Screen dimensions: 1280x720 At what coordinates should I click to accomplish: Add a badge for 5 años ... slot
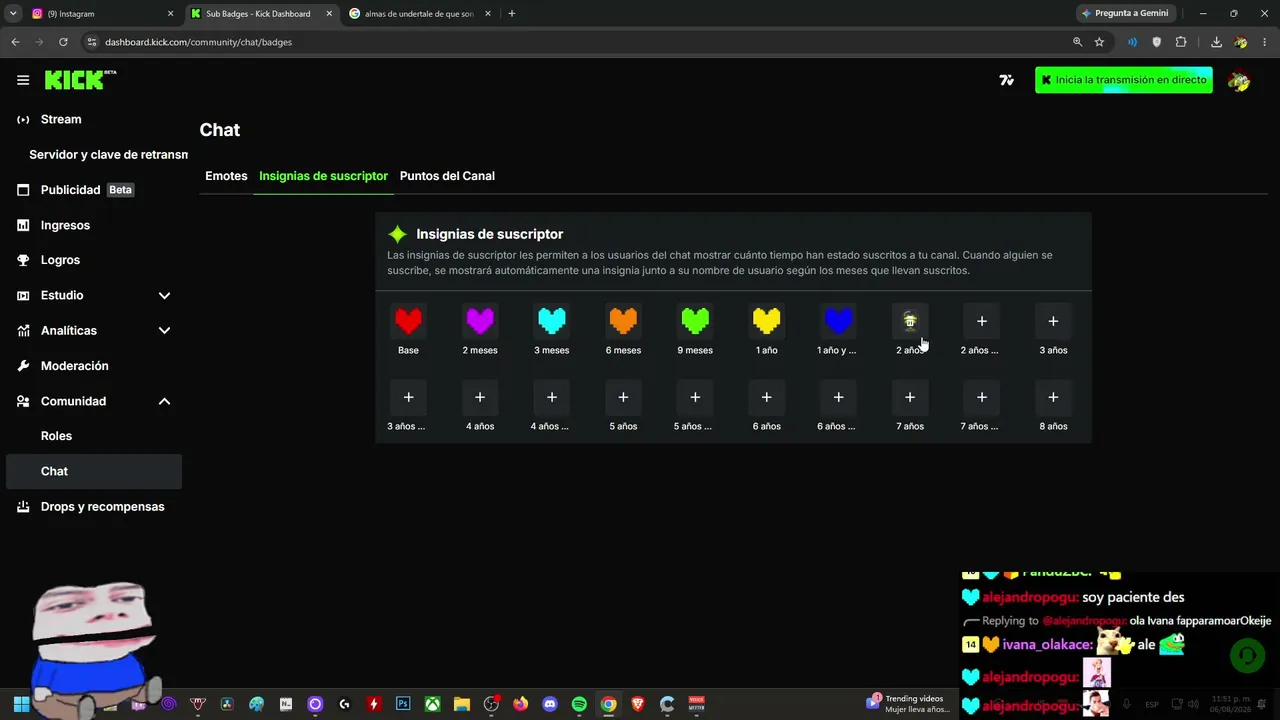click(695, 397)
